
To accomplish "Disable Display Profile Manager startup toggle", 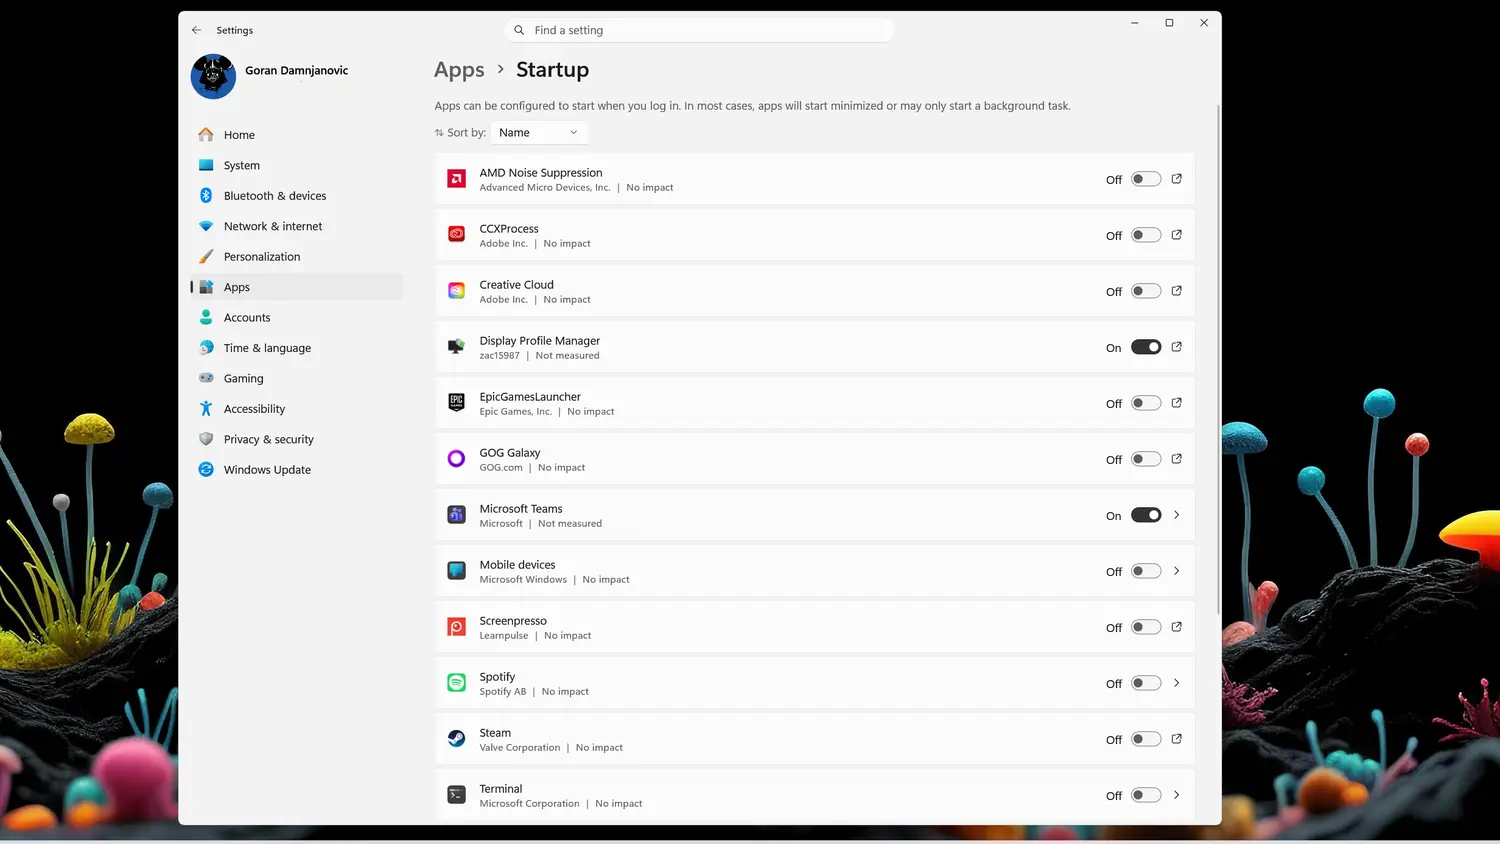I will click(1146, 347).
